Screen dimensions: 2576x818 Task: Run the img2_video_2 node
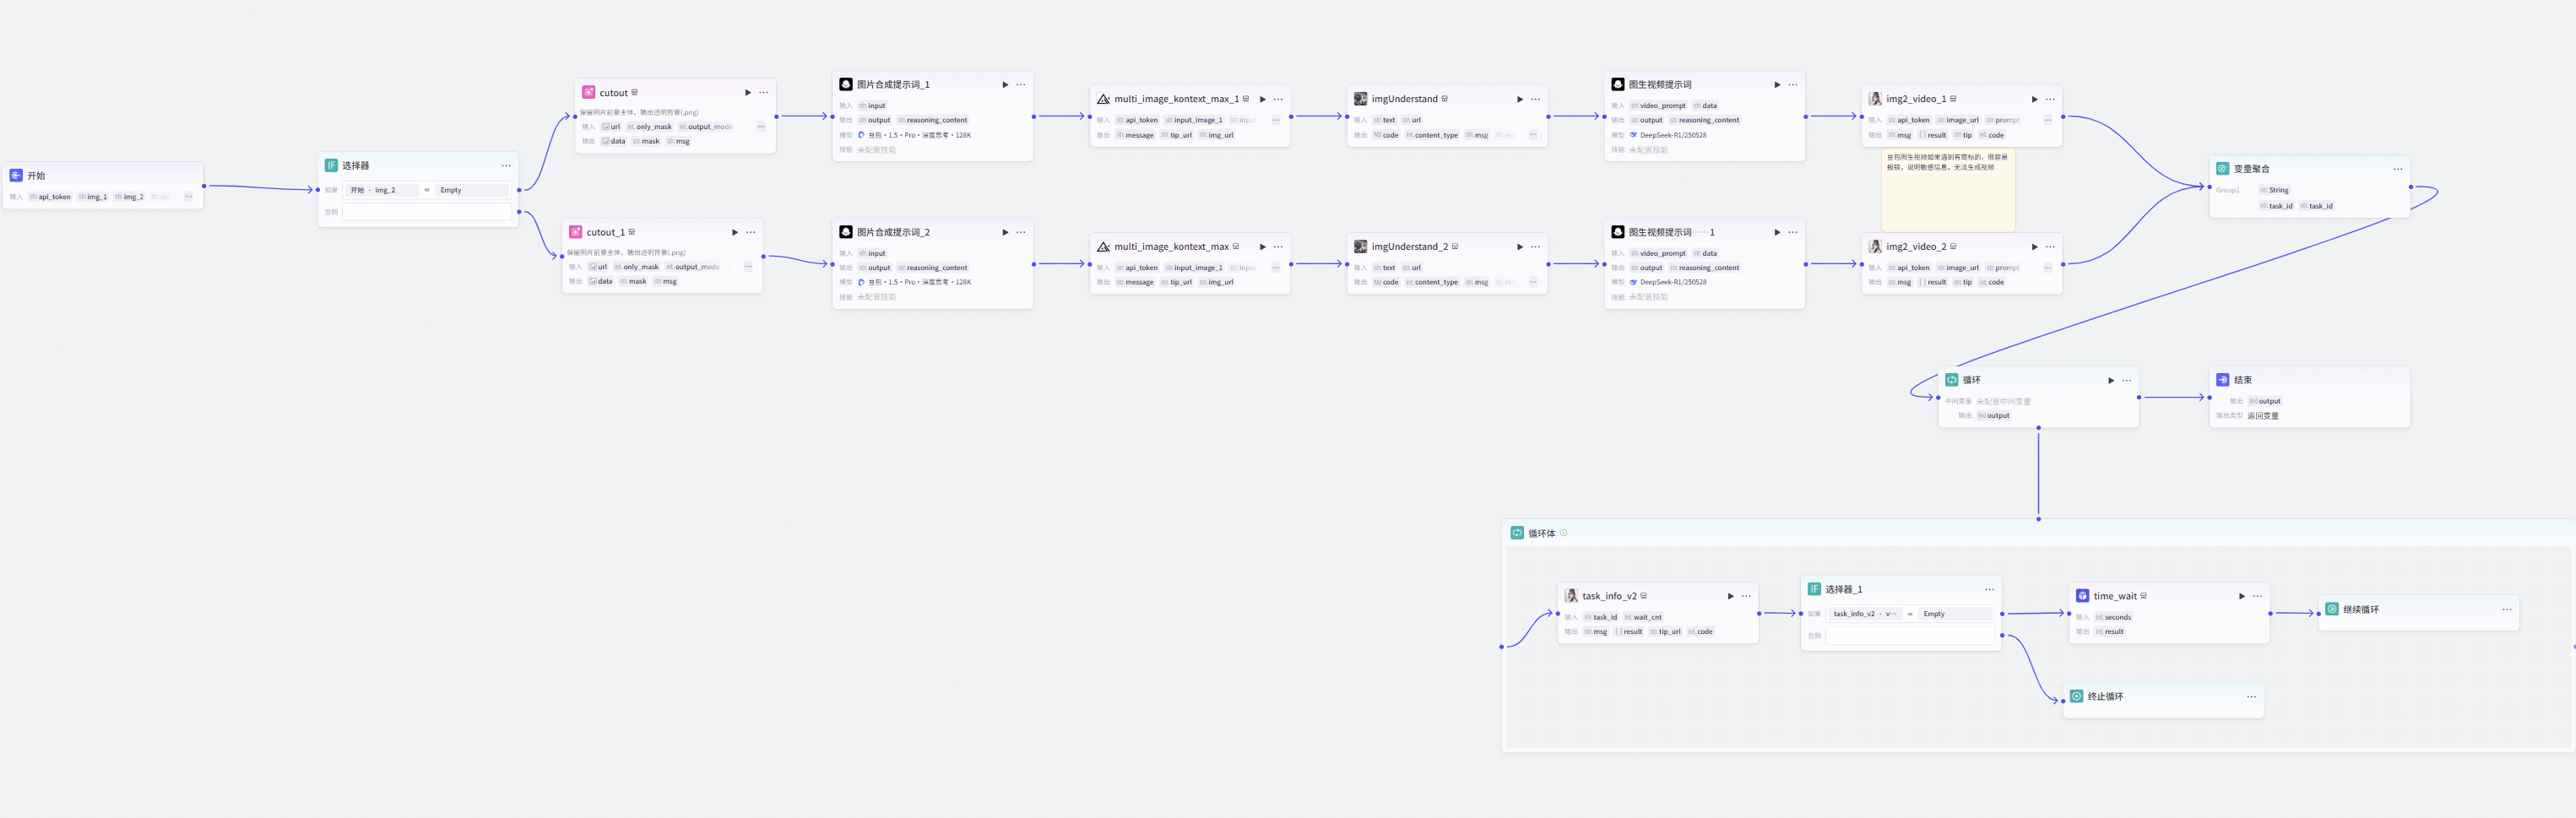coord(2034,247)
